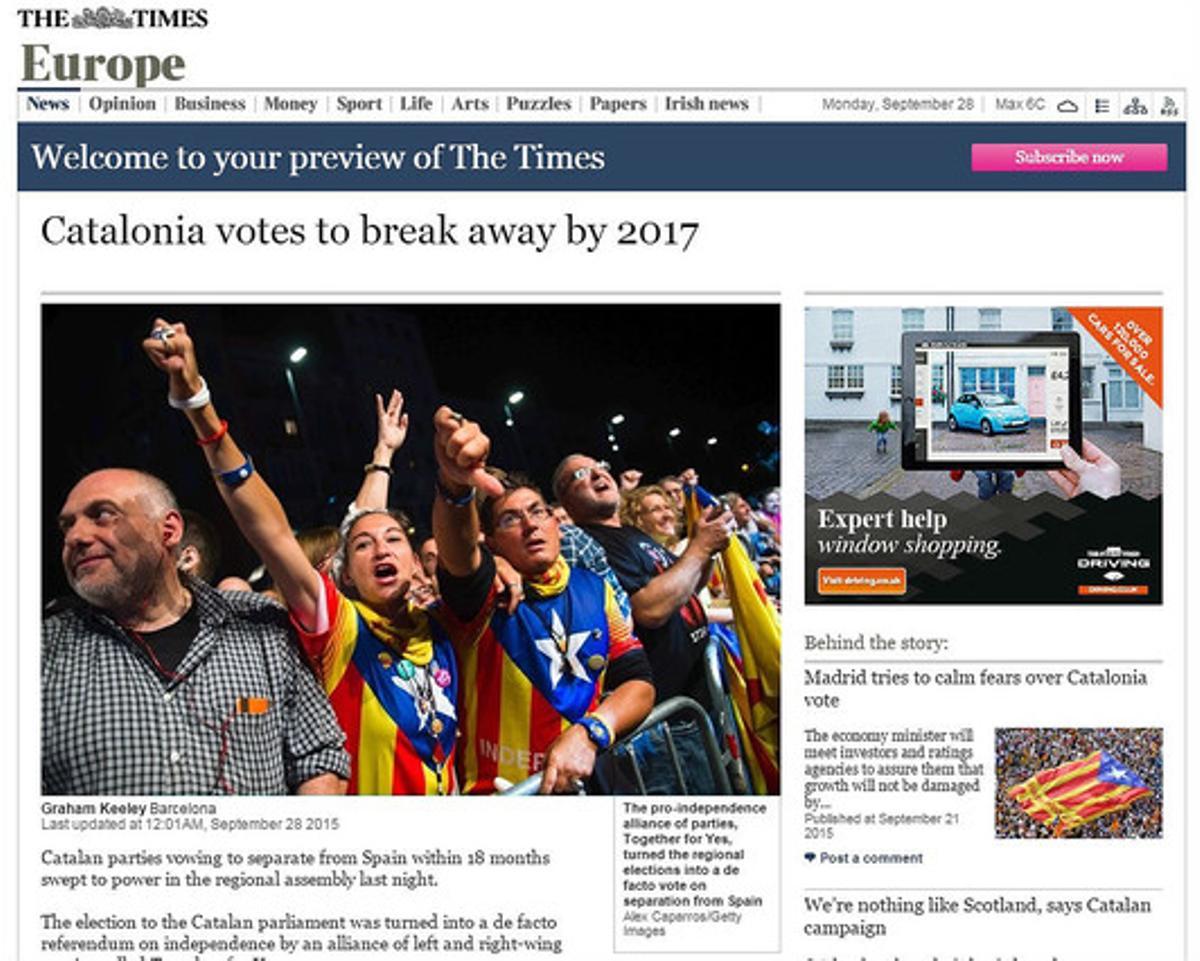The image size is (1200, 961).
Task: Open We're nothing like Scotland article link
Action: pos(977,916)
